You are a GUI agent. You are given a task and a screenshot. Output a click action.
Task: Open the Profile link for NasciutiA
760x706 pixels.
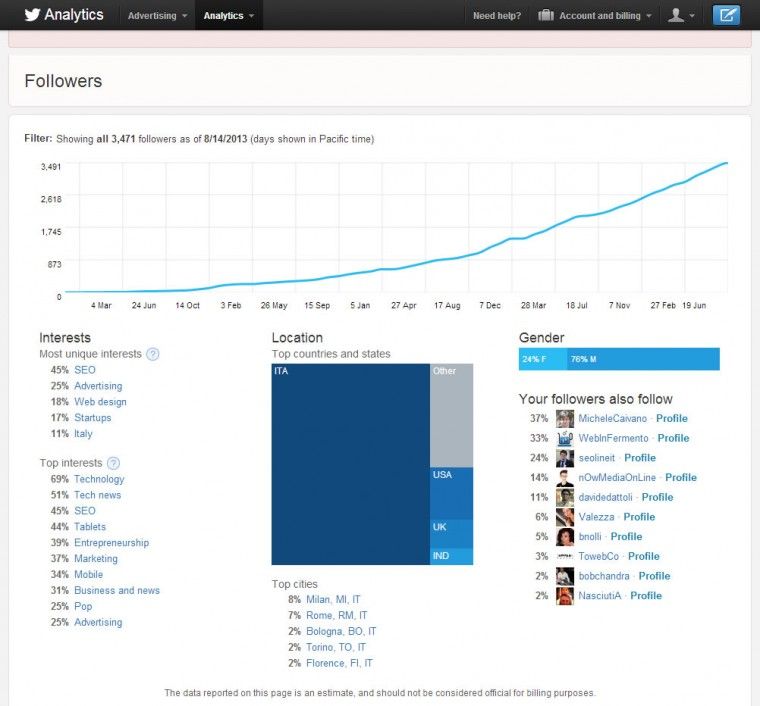[646, 596]
